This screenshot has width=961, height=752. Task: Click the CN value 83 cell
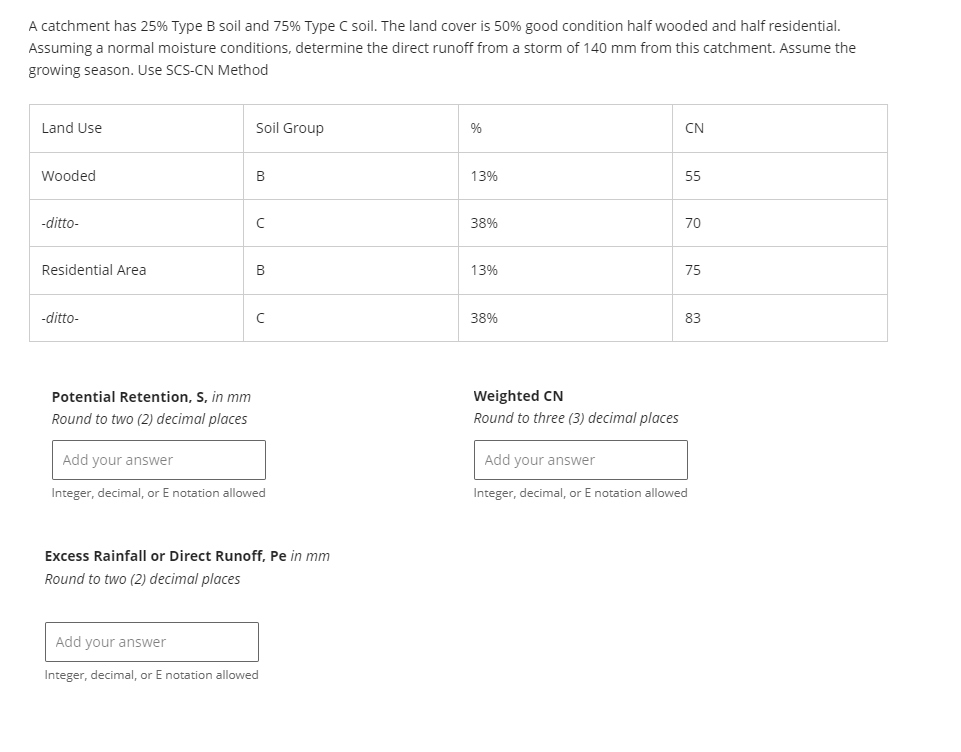coord(691,318)
